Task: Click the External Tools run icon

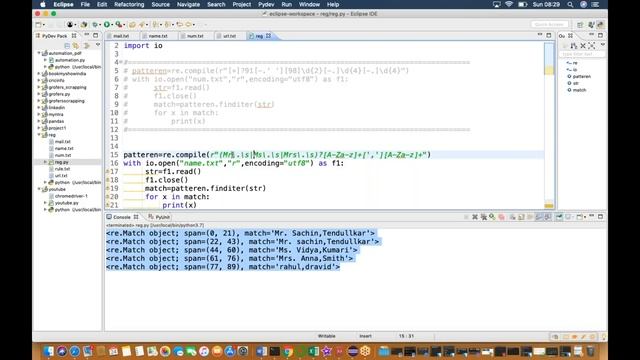Action: coord(118,24)
